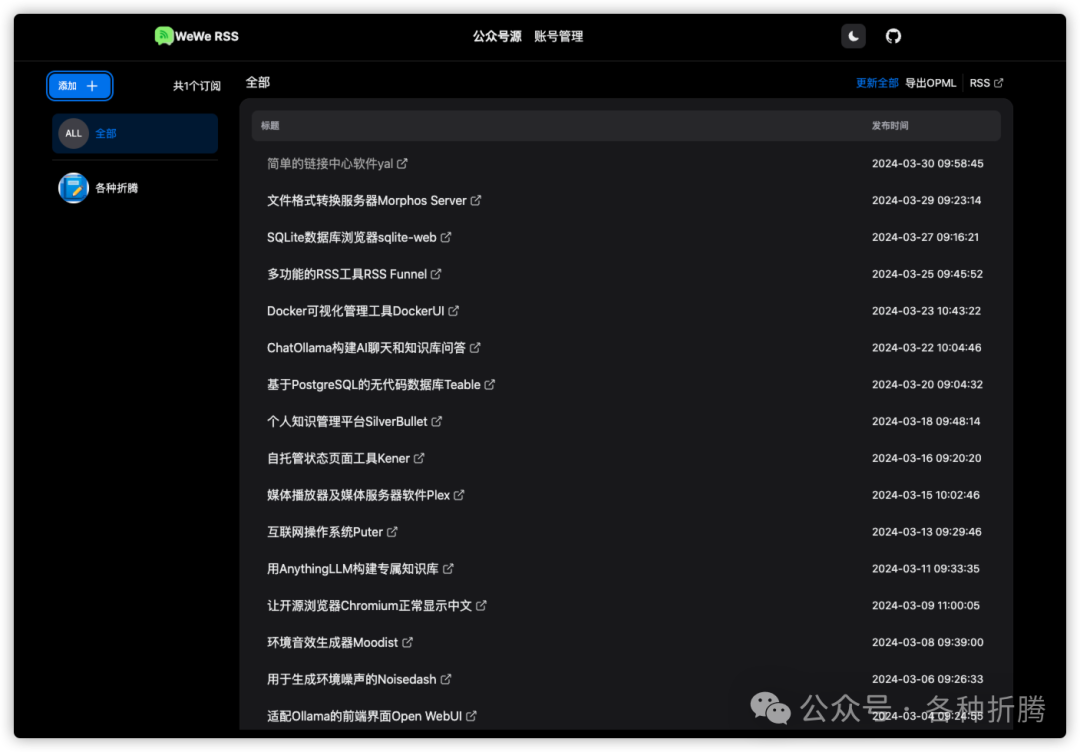Screen dimensions: 1080x752
Task: Open article 用于生成环境噪声的Noisedash
Action: click(x=351, y=680)
